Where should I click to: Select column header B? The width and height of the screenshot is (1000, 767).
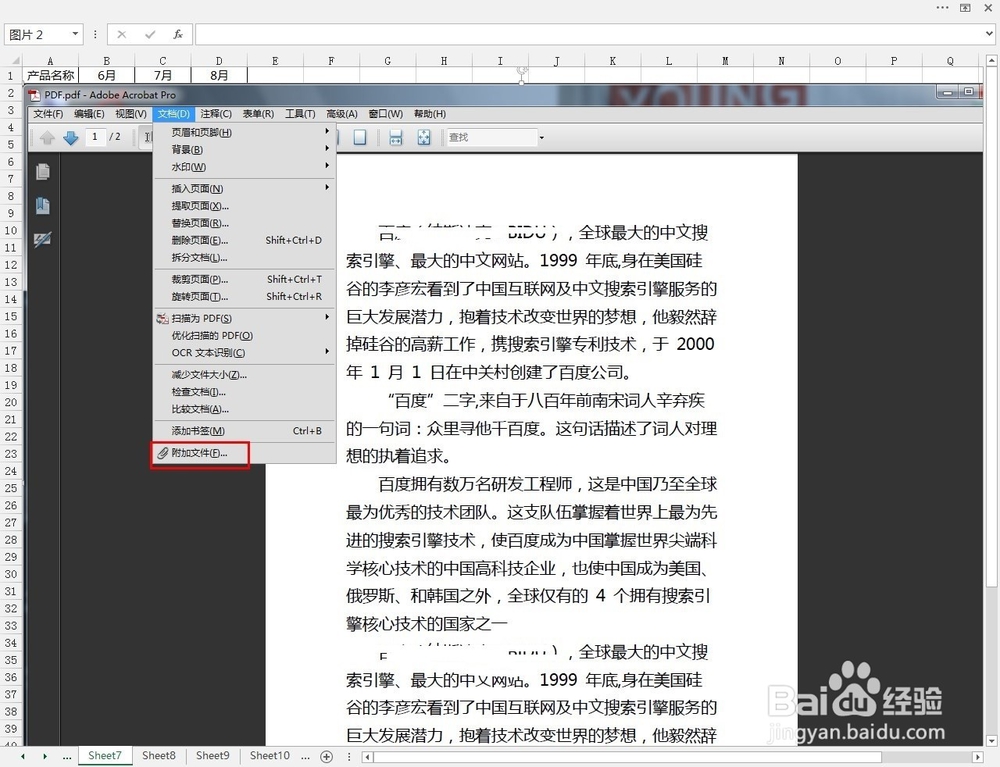107,61
